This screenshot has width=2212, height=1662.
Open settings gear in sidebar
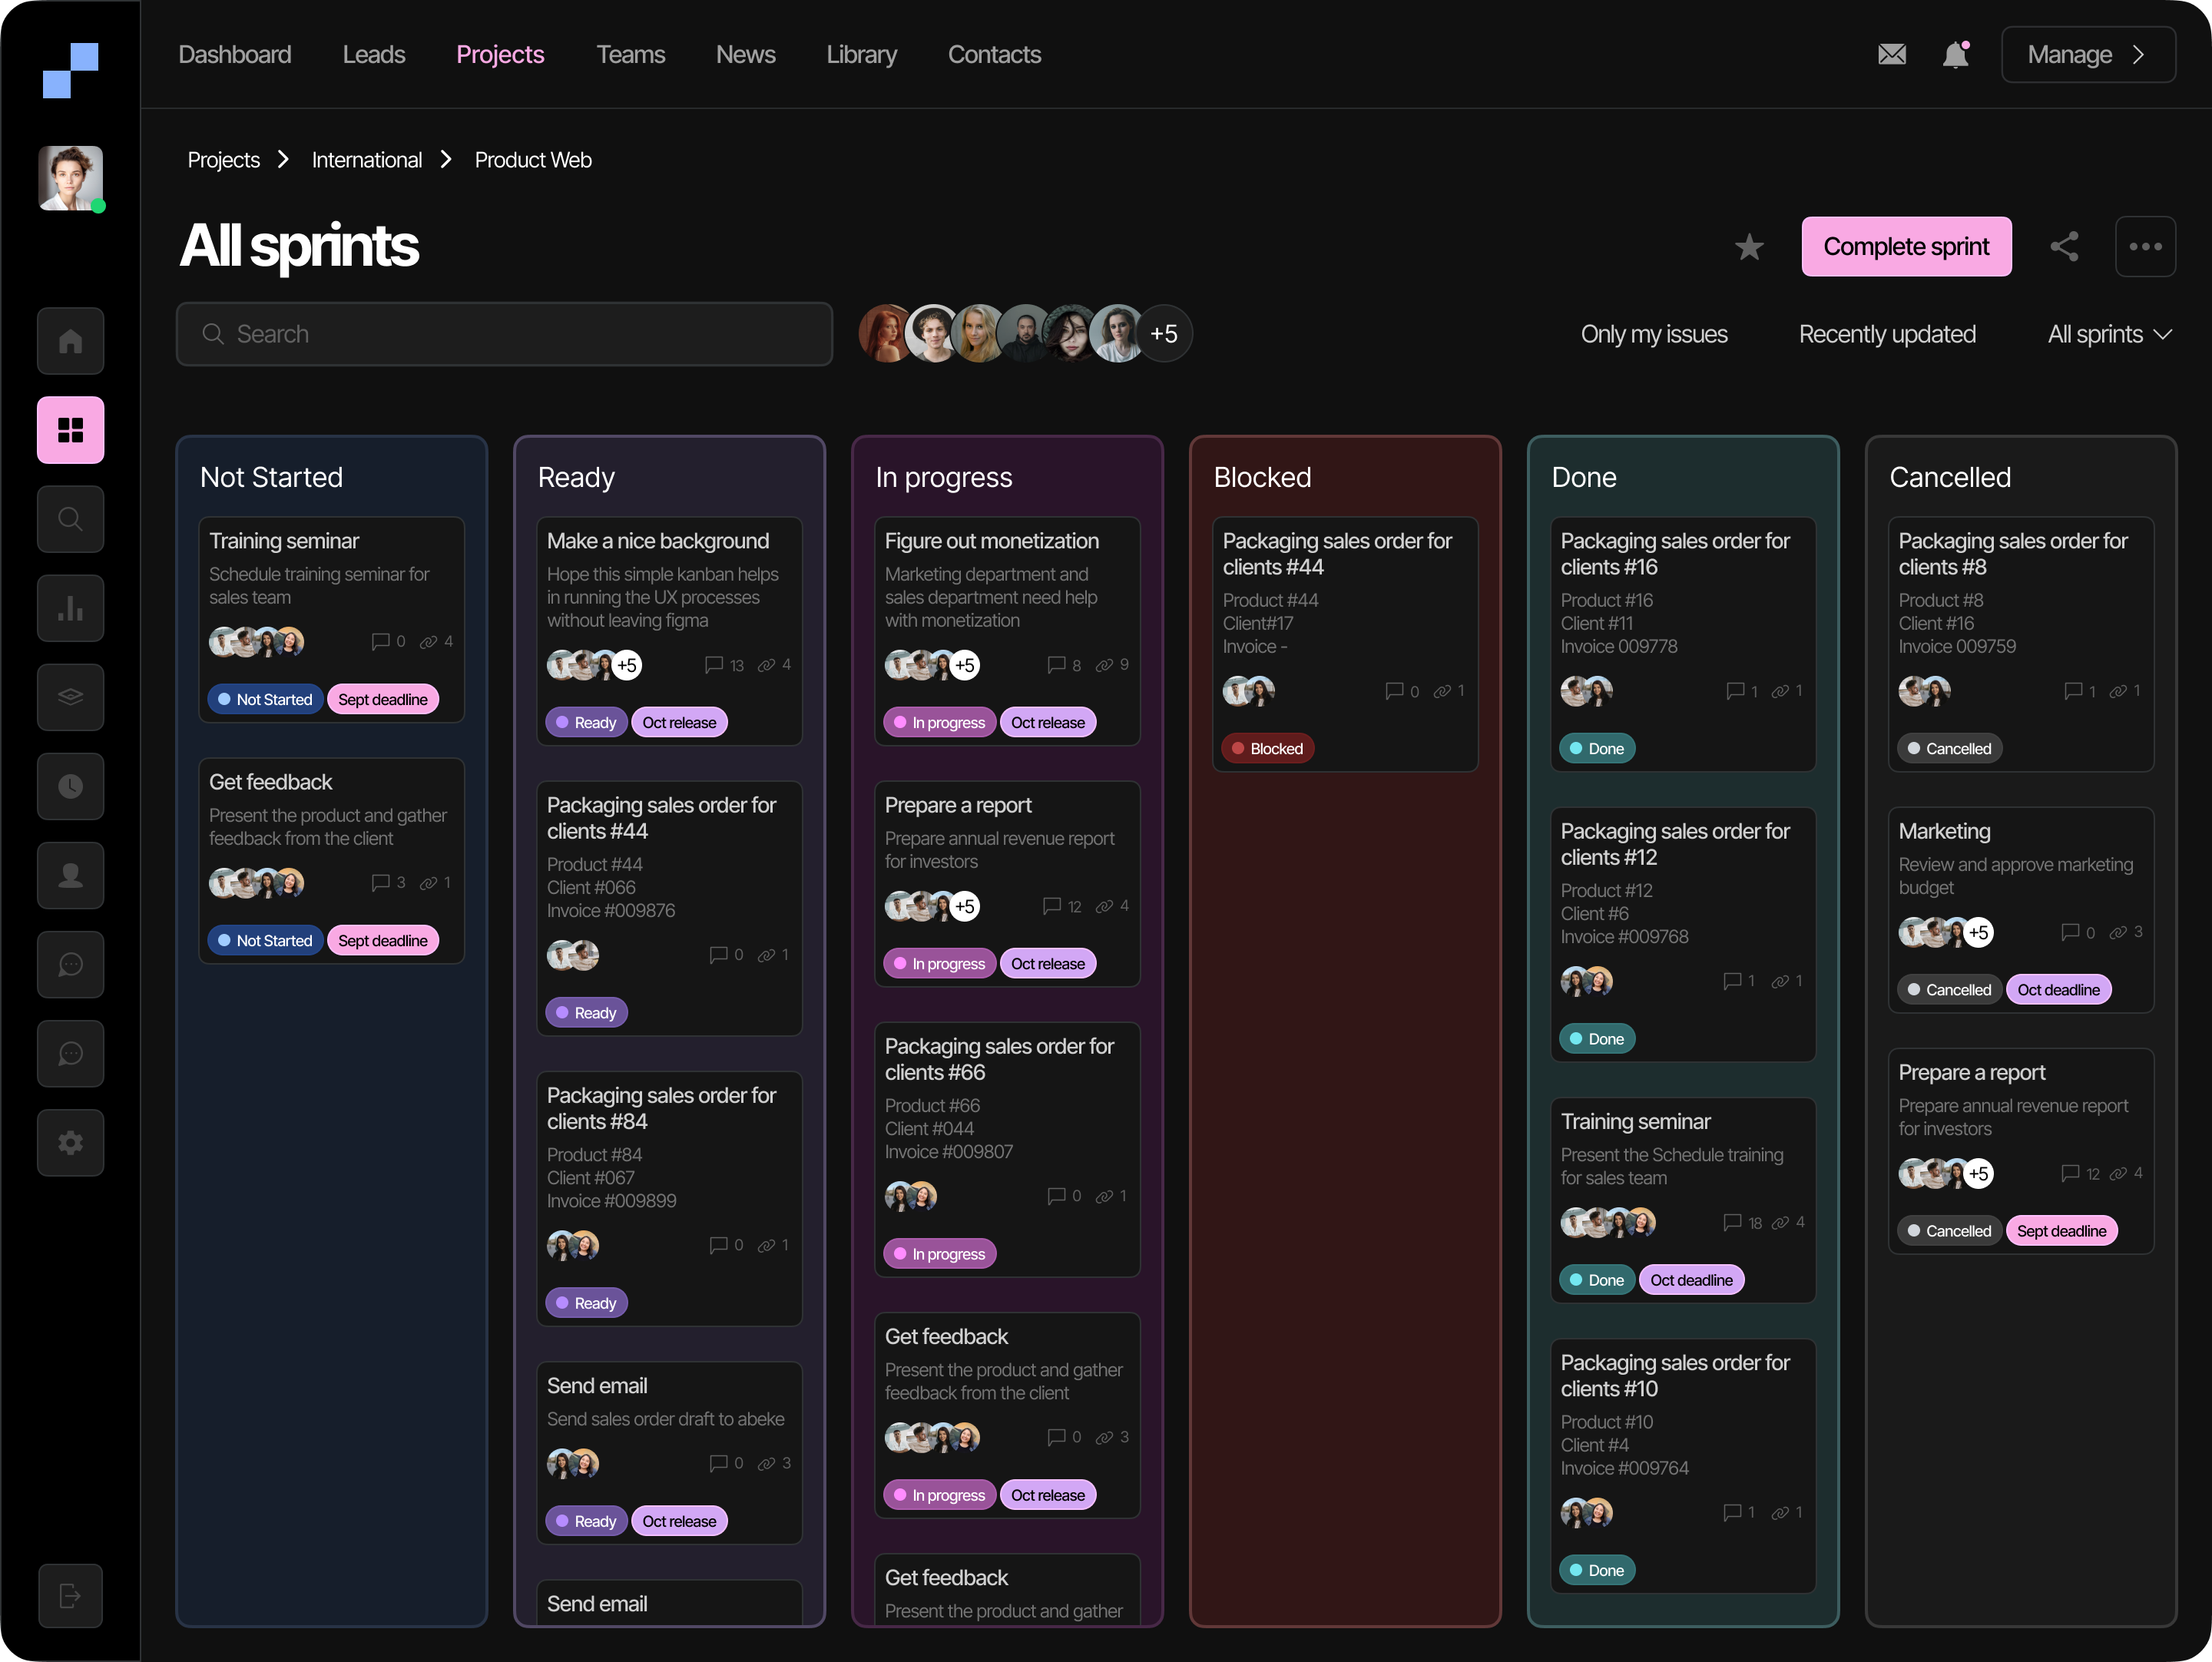tap(70, 1142)
